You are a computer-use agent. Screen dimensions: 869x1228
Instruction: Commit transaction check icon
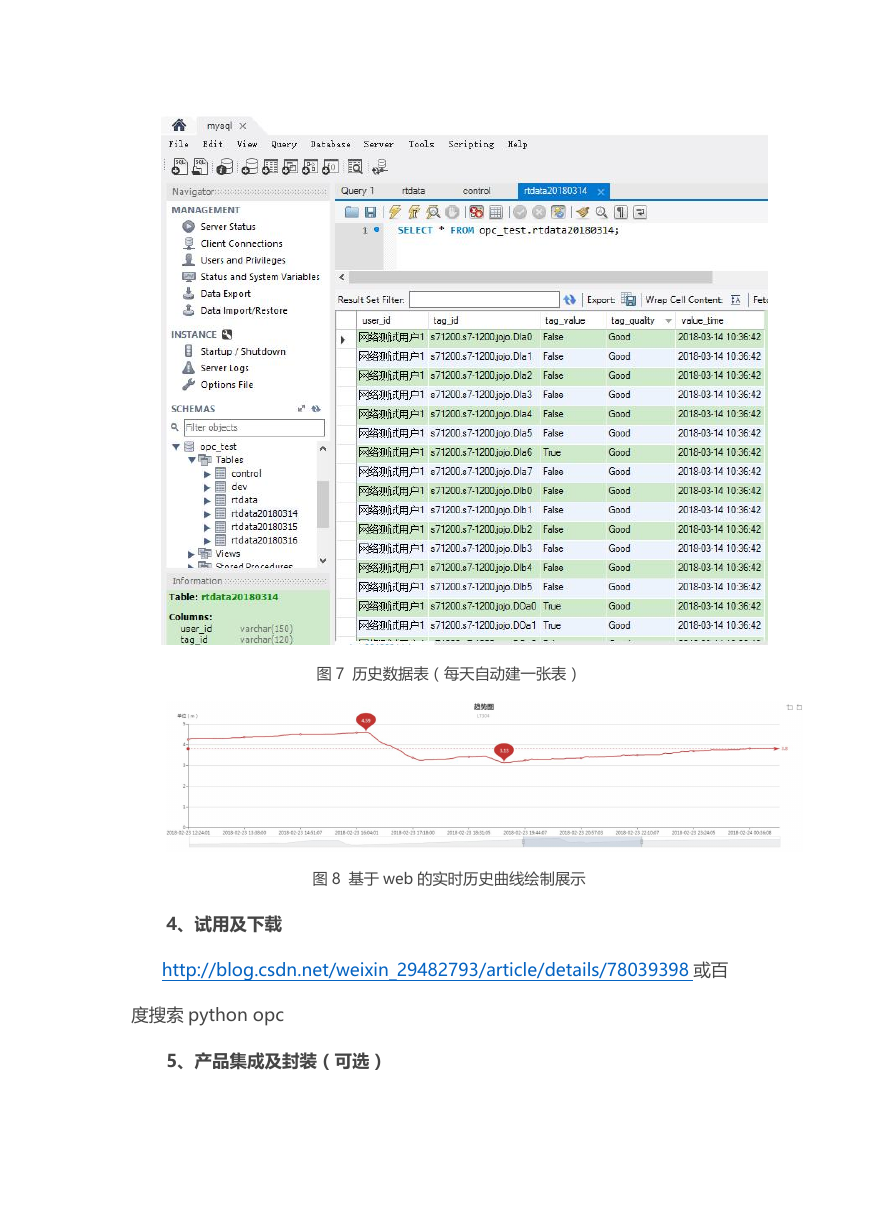520,213
